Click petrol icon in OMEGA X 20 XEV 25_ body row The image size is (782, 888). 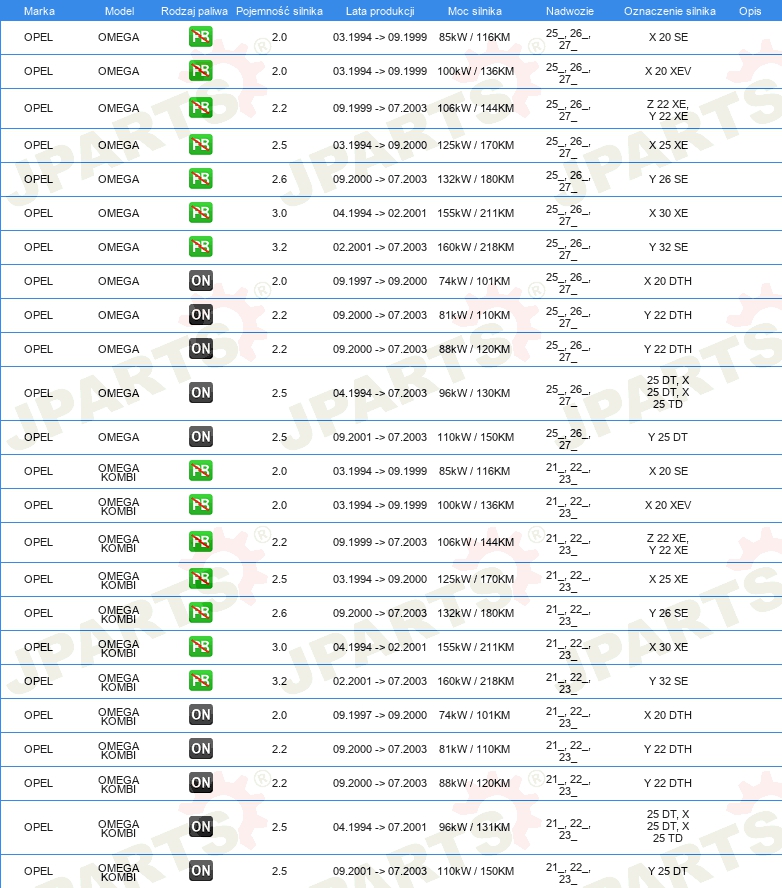click(x=200, y=71)
